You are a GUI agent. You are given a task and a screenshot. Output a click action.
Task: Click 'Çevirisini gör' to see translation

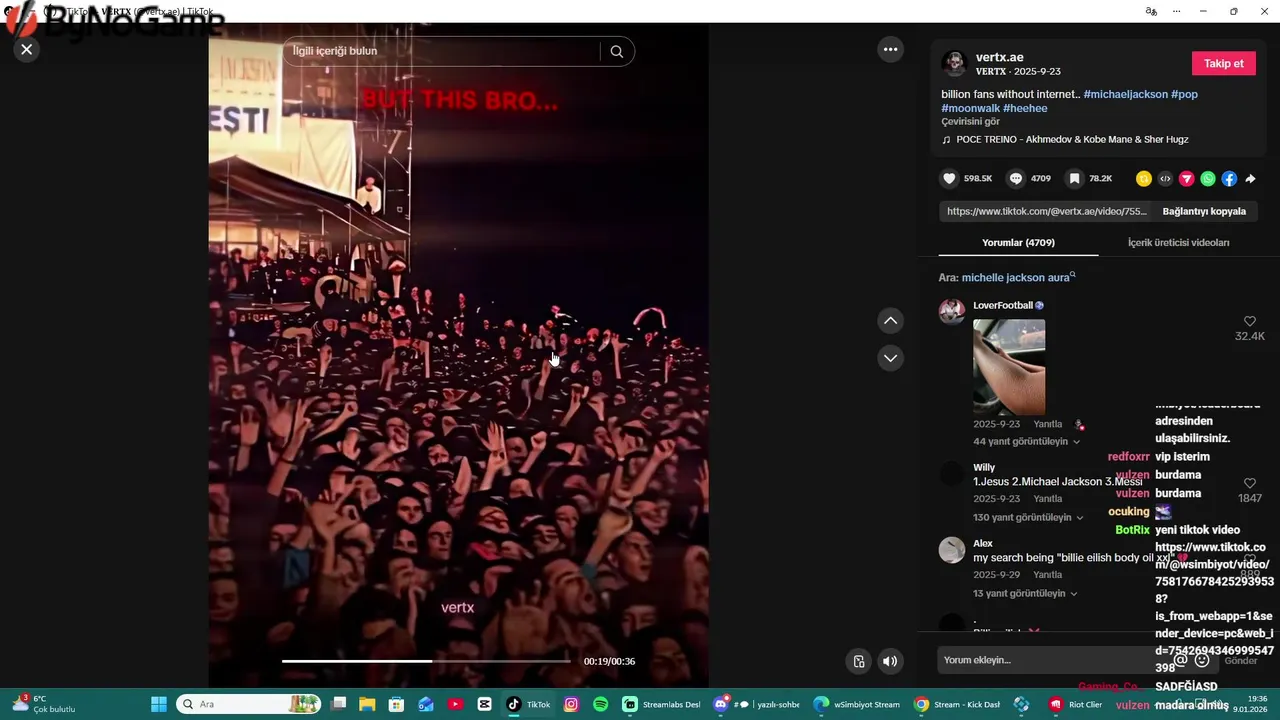coord(970,122)
